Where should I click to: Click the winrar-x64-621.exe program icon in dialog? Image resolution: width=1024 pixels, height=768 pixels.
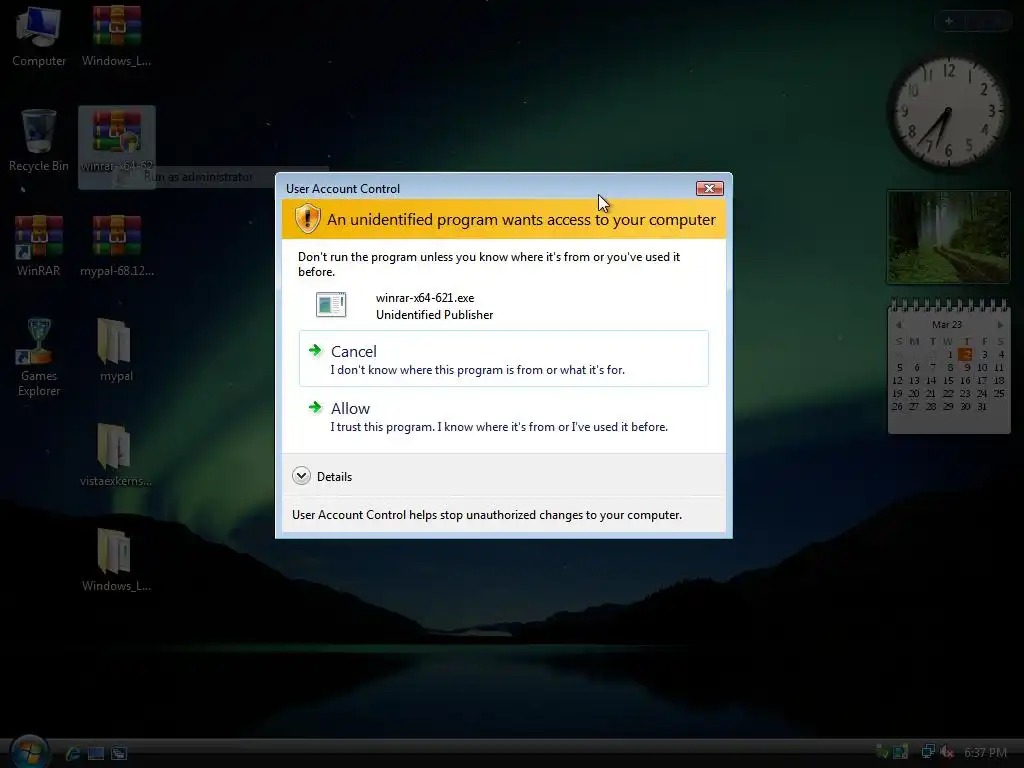tap(331, 305)
